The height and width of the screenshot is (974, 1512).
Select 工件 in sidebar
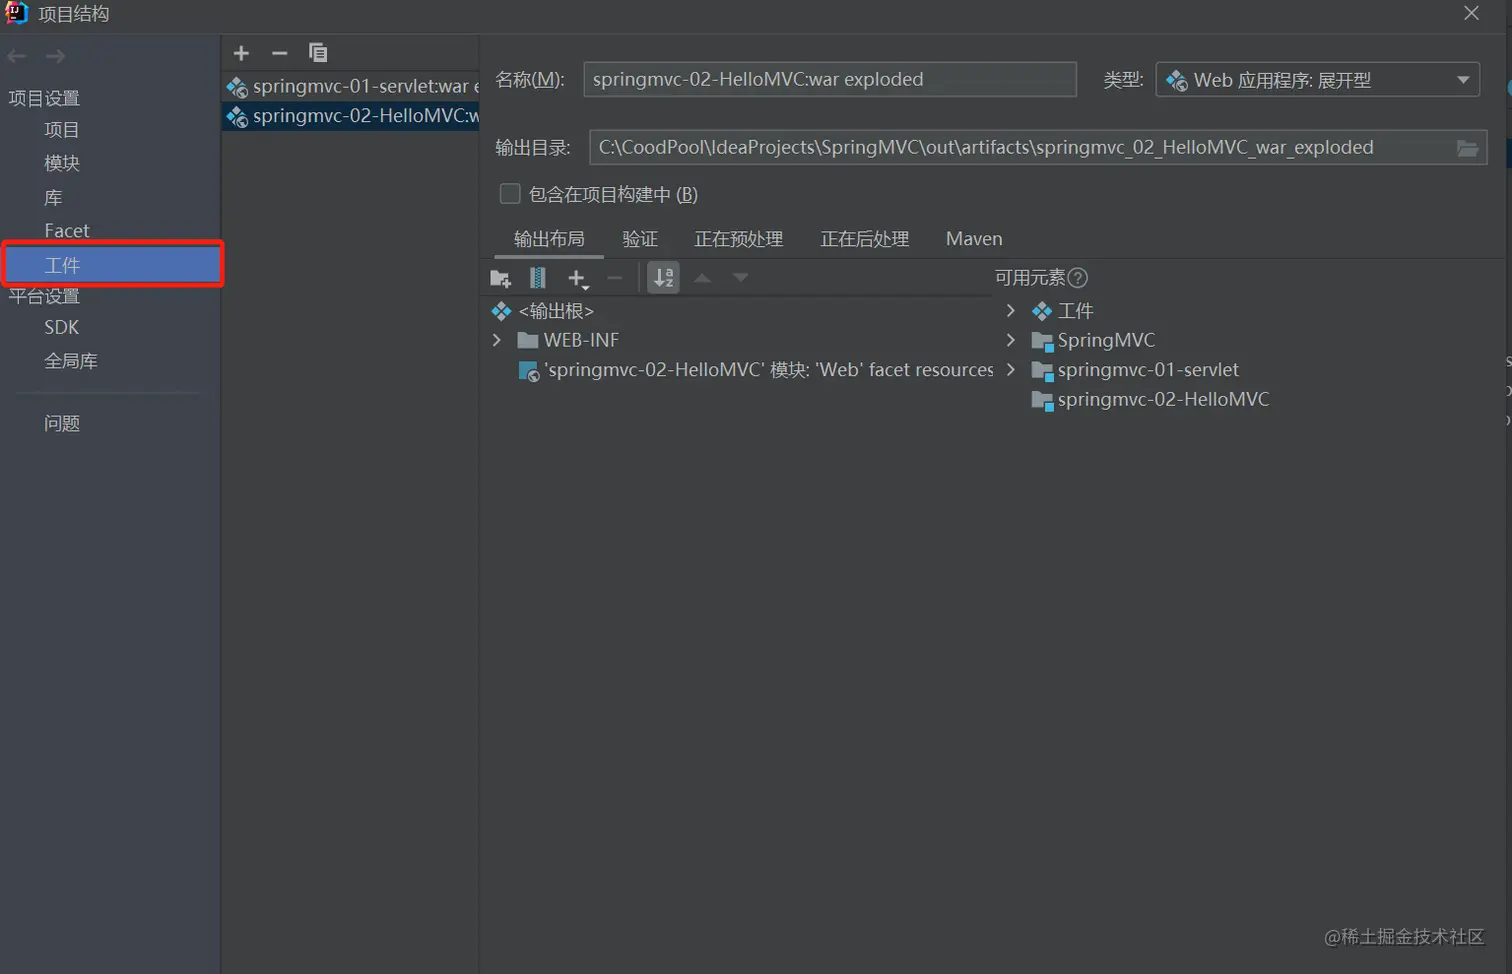click(x=112, y=265)
